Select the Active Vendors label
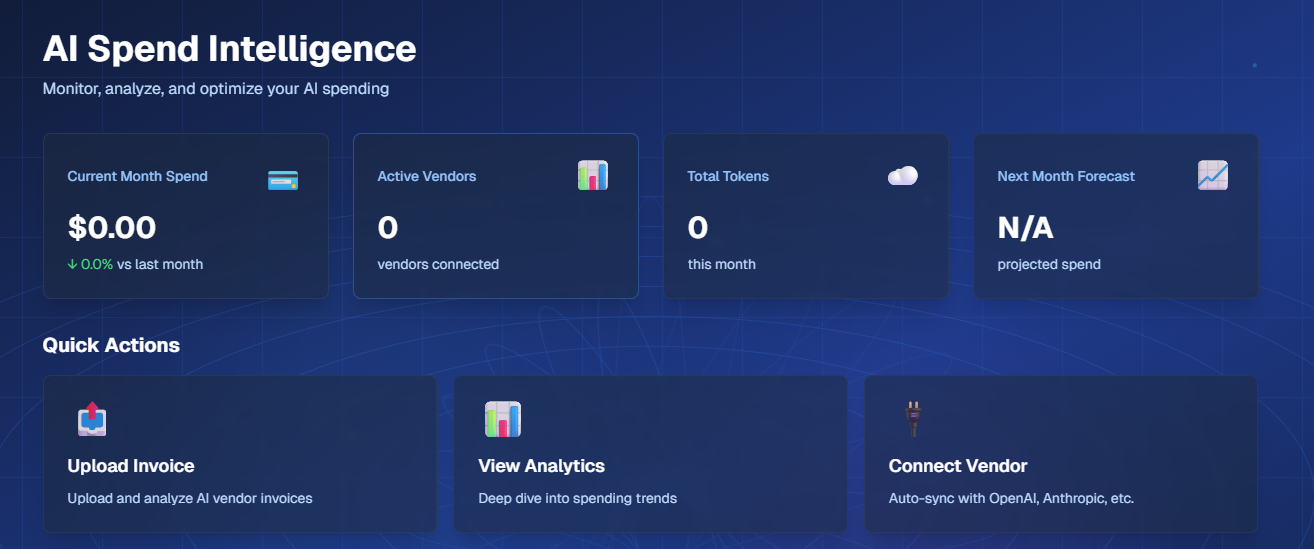The height and width of the screenshot is (549, 1314). click(x=427, y=176)
